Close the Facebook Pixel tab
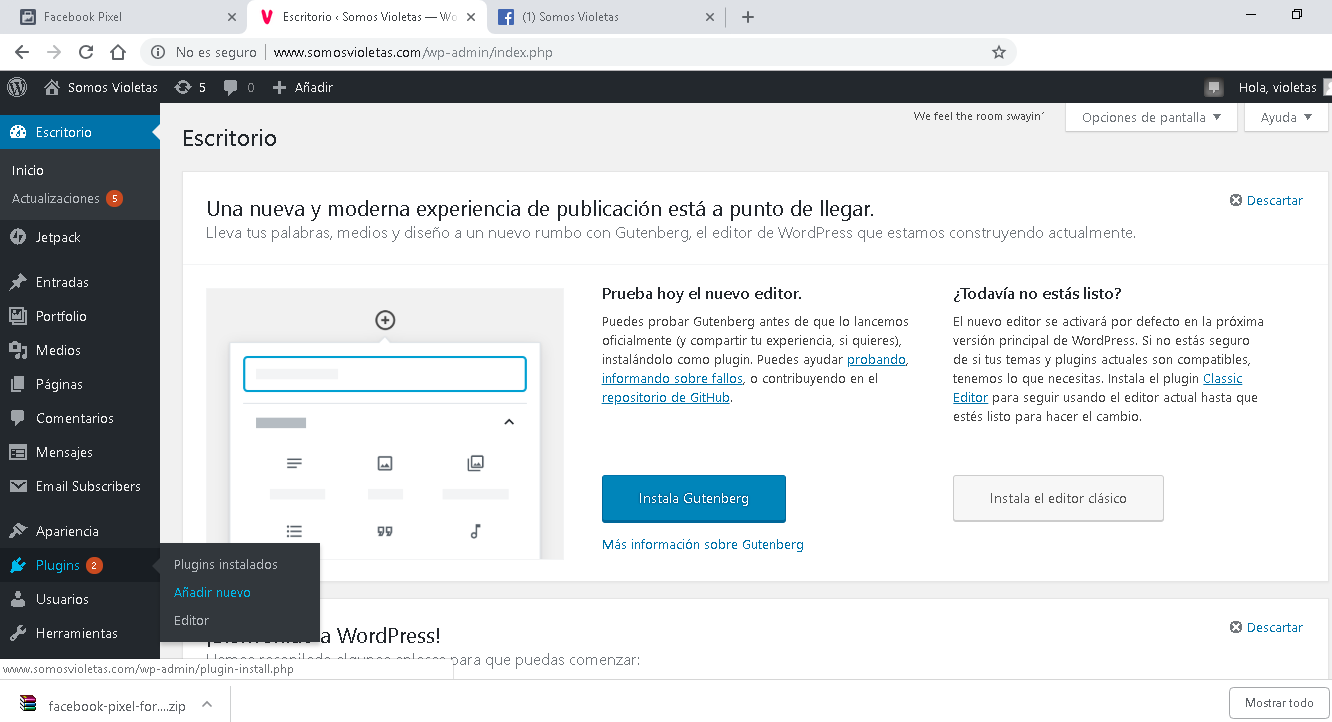This screenshot has height=722, width=1332. click(x=232, y=17)
